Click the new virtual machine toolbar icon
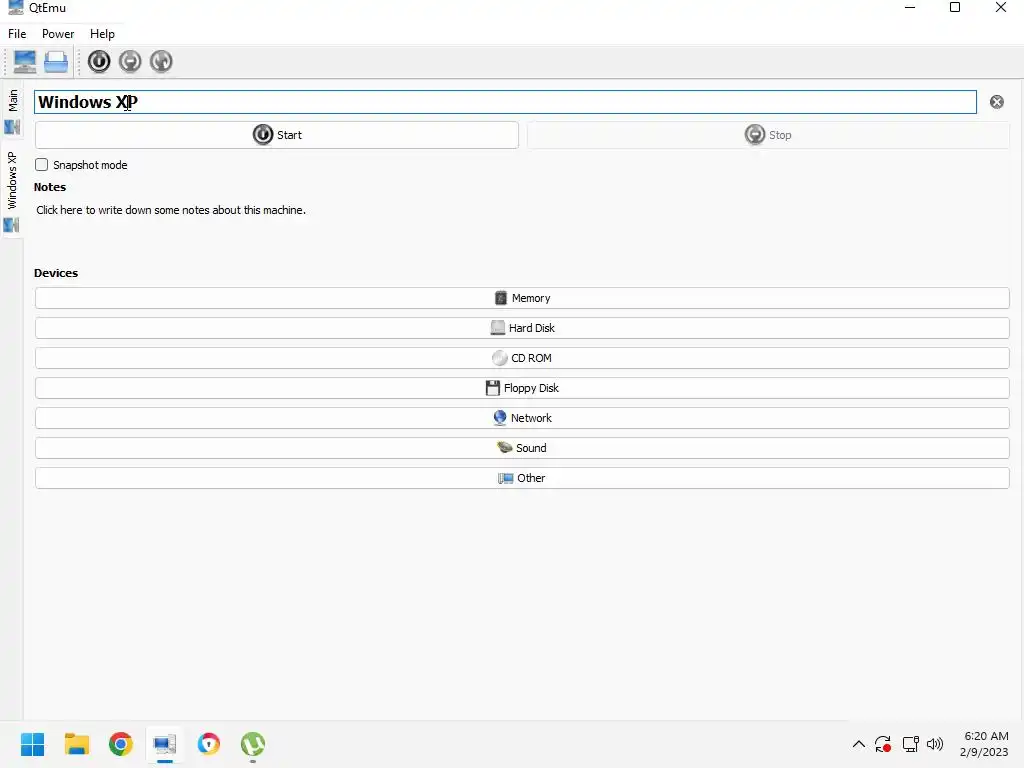This screenshot has height=768, width=1024. [x=25, y=61]
